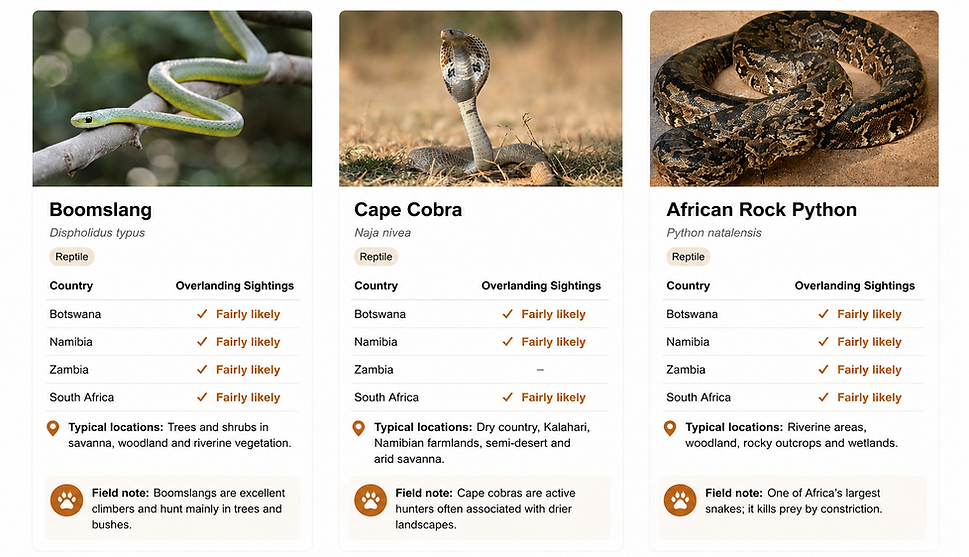Click the Boomslang paw print field note icon
Screen dimensions: 969x557
click(x=67, y=500)
